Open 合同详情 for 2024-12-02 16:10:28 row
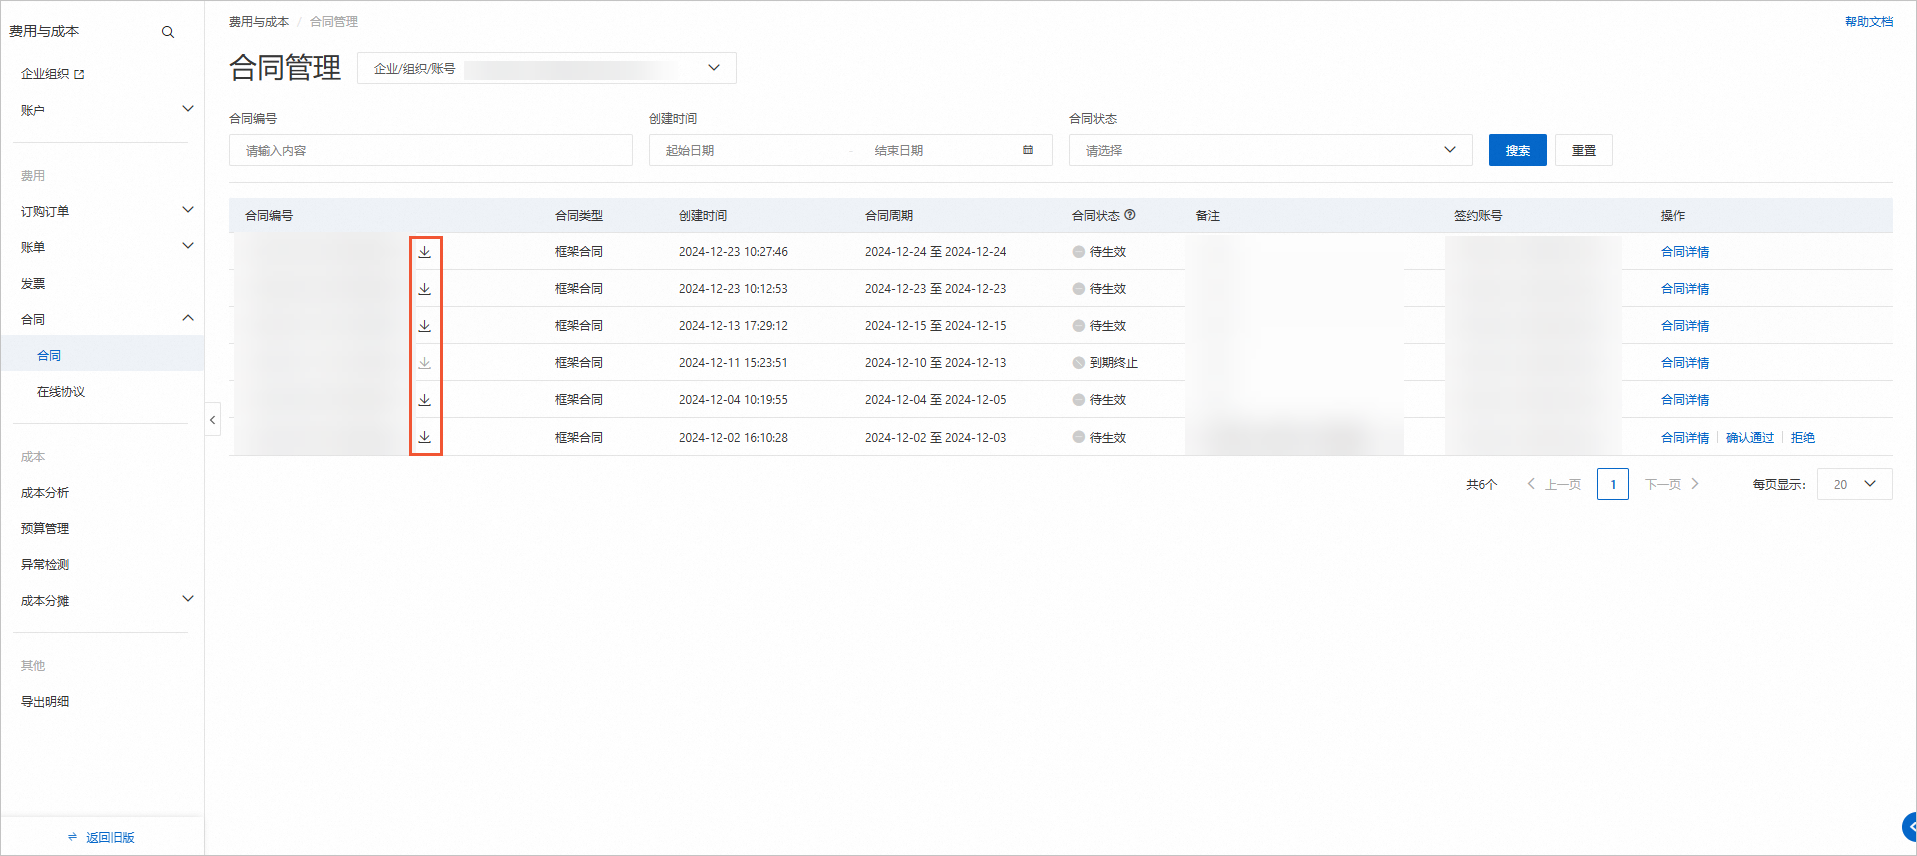 coord(1685,438)
